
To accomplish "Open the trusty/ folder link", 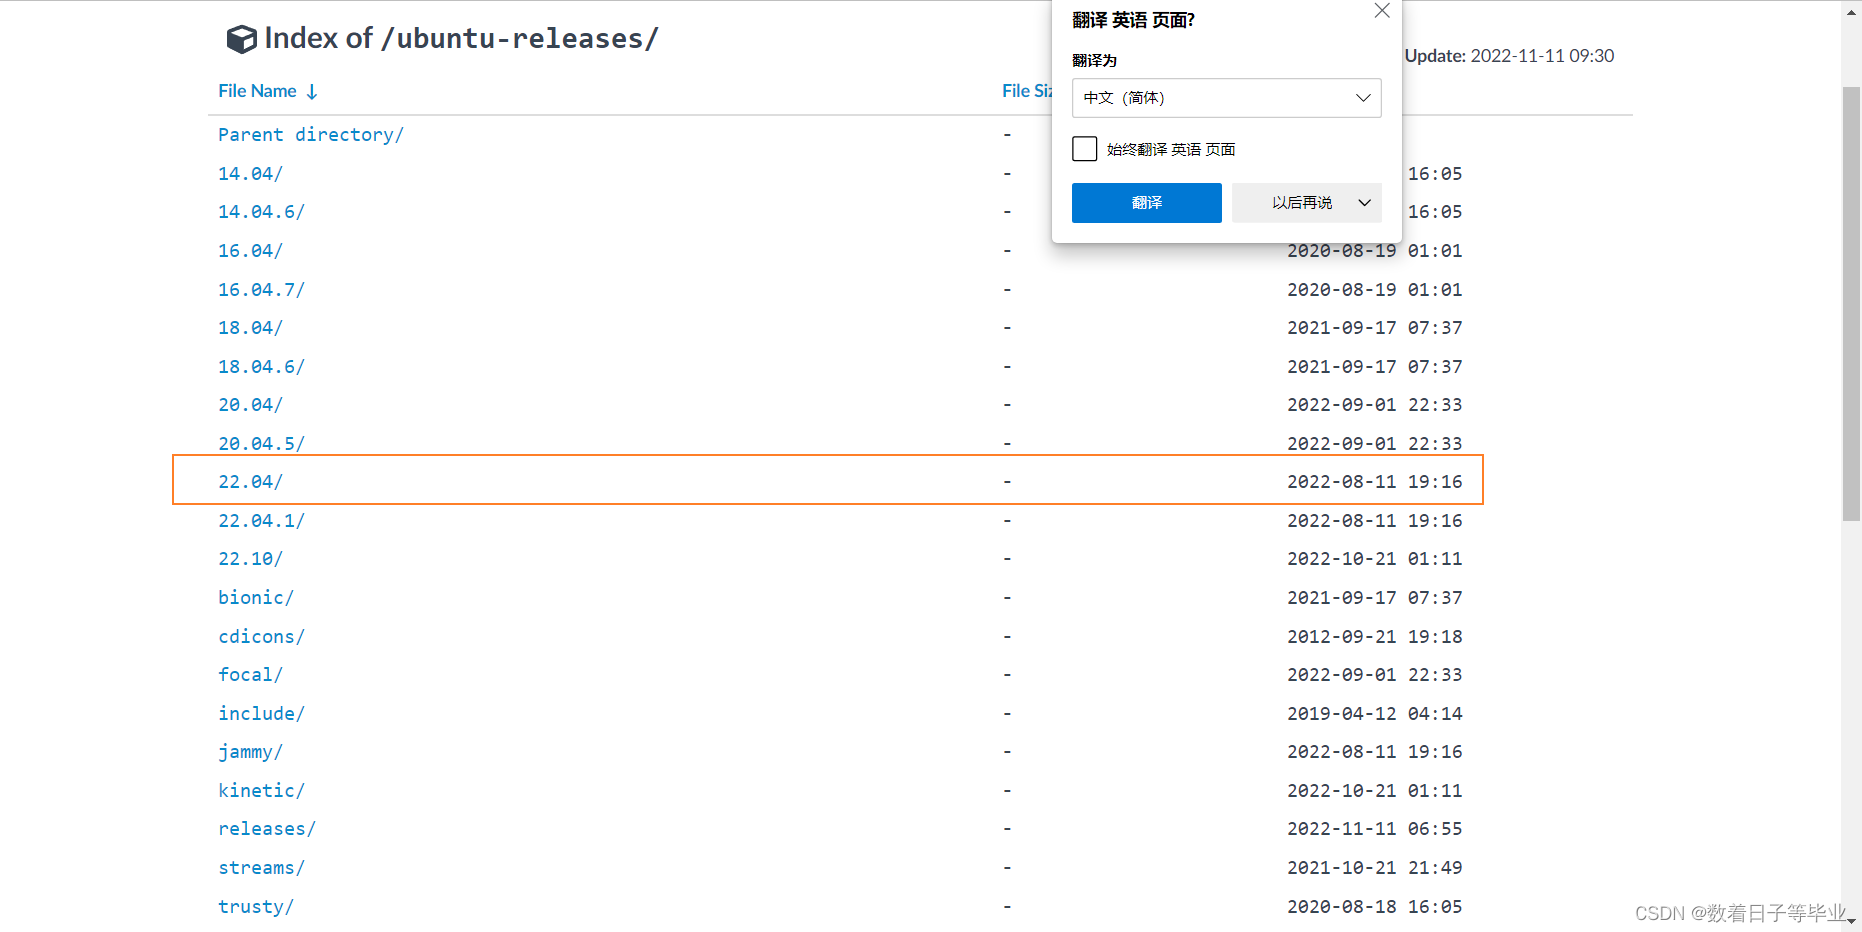I will [256, 907].
